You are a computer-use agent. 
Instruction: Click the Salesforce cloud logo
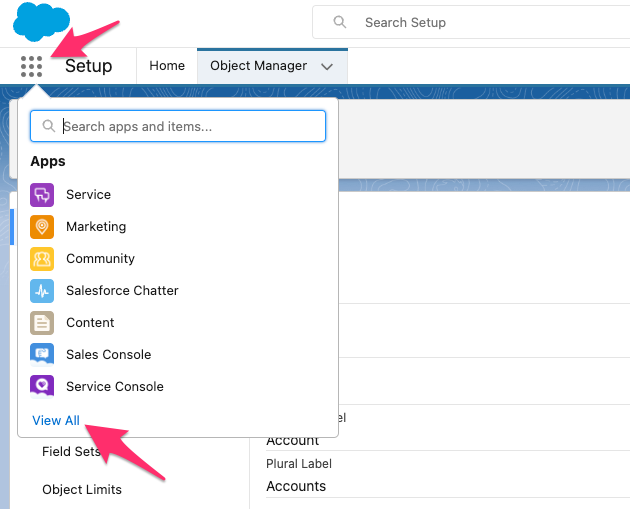pos(41,22)
